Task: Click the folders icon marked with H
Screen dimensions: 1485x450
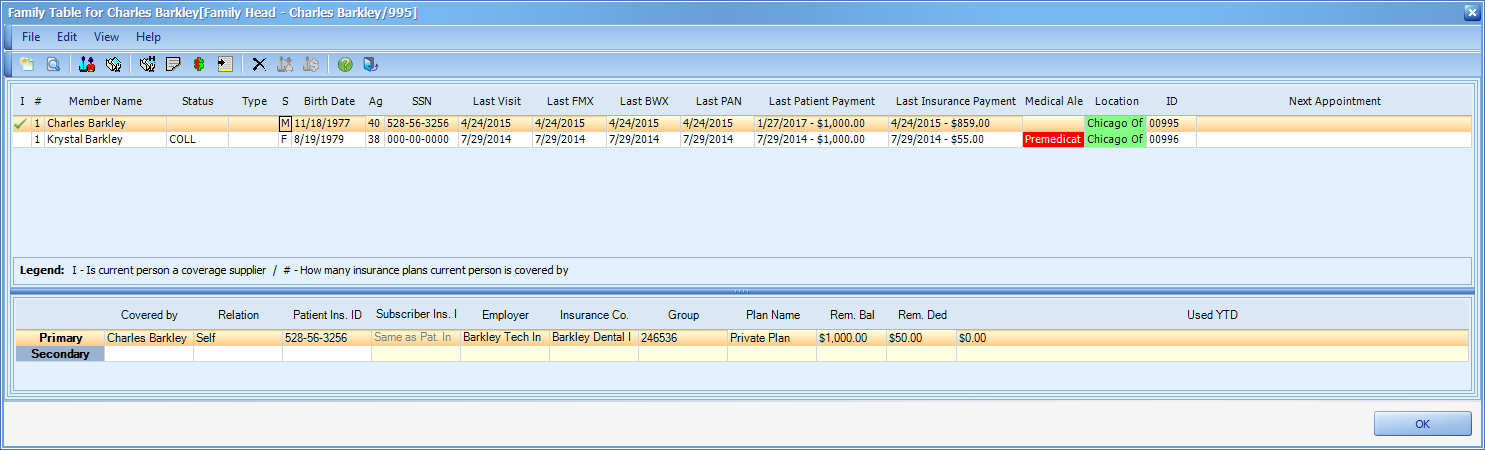Action: (148, 64)
